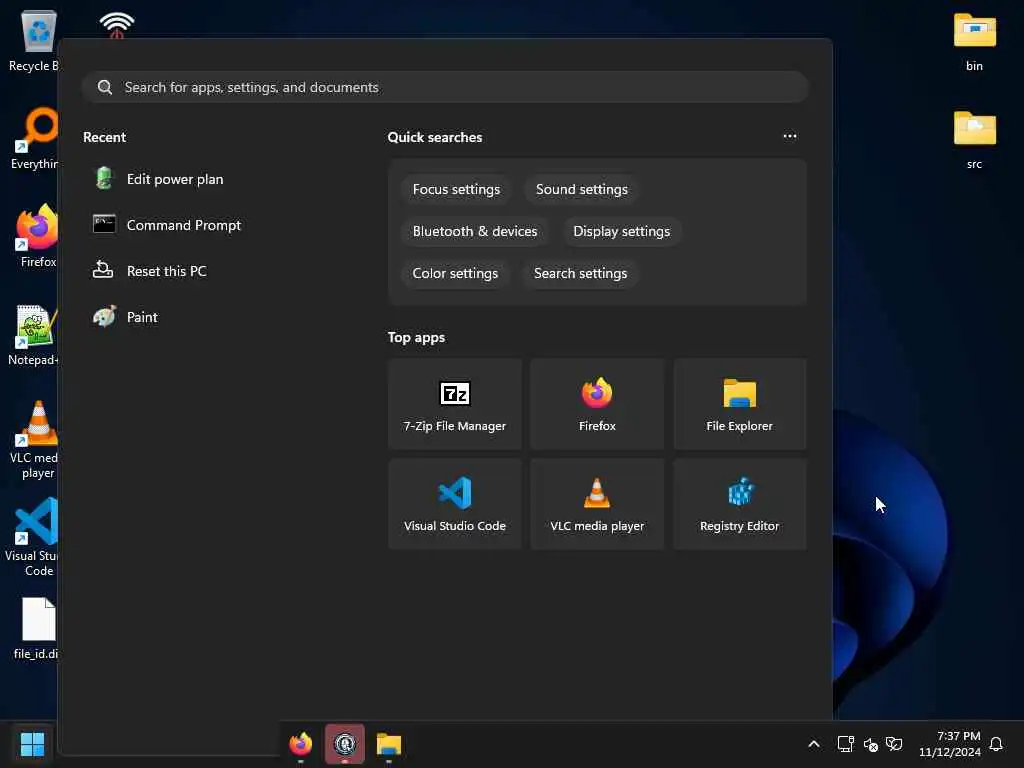Open Display settings quick search
Screen dimensions: 1024x768
621,231
